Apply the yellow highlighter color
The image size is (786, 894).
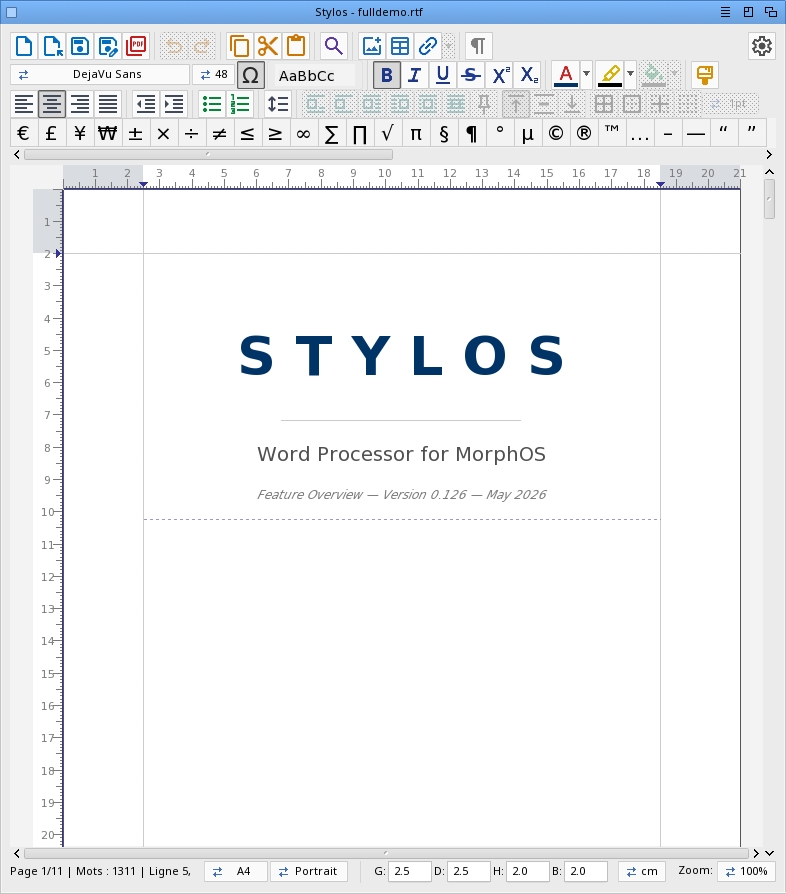[x=610, y=75]
